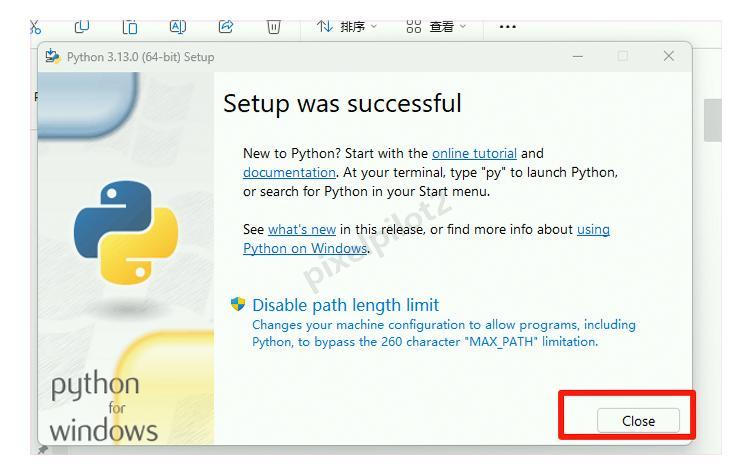Click the Setup was successful heading
This screenshot has width=753, height=476.
tap(342, 104)
